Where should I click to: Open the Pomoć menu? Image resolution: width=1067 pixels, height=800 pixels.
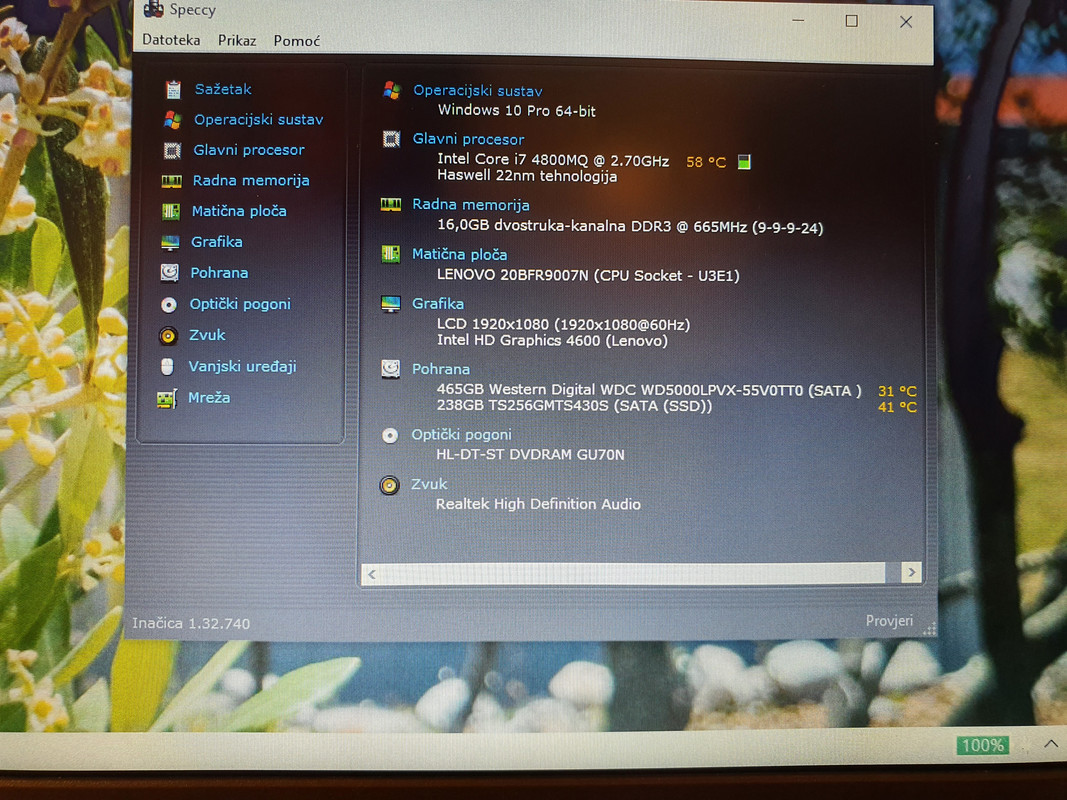[297, 41]
